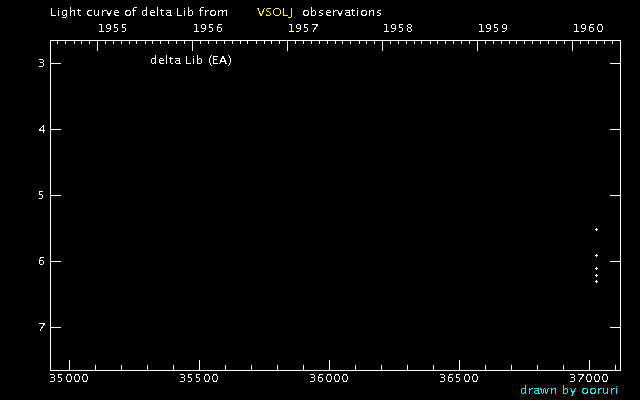Click magnitude 7 label on left axis

(x=41, y=328)
